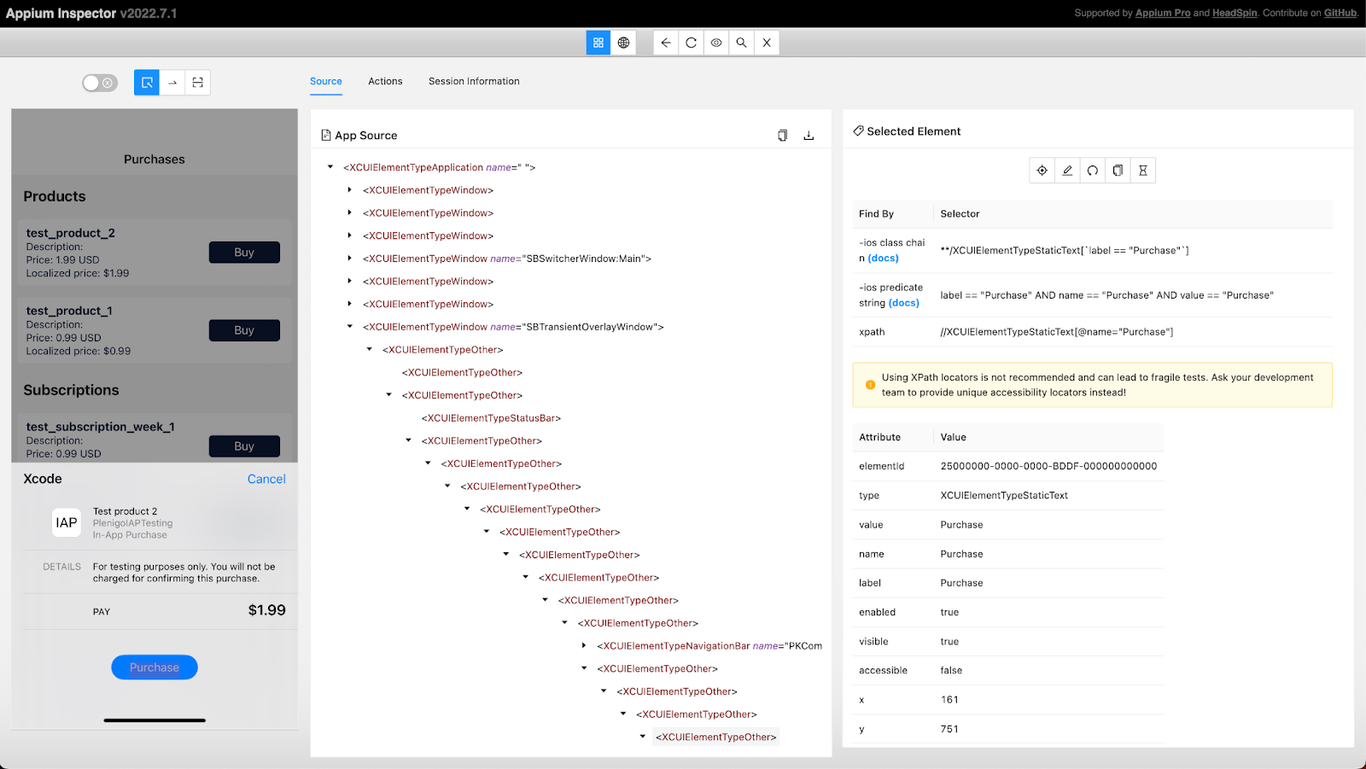Image resolution: width=1366 pixels, height=769 pixels.
Task: Download the app source file
Action: (x=809, y=135)
